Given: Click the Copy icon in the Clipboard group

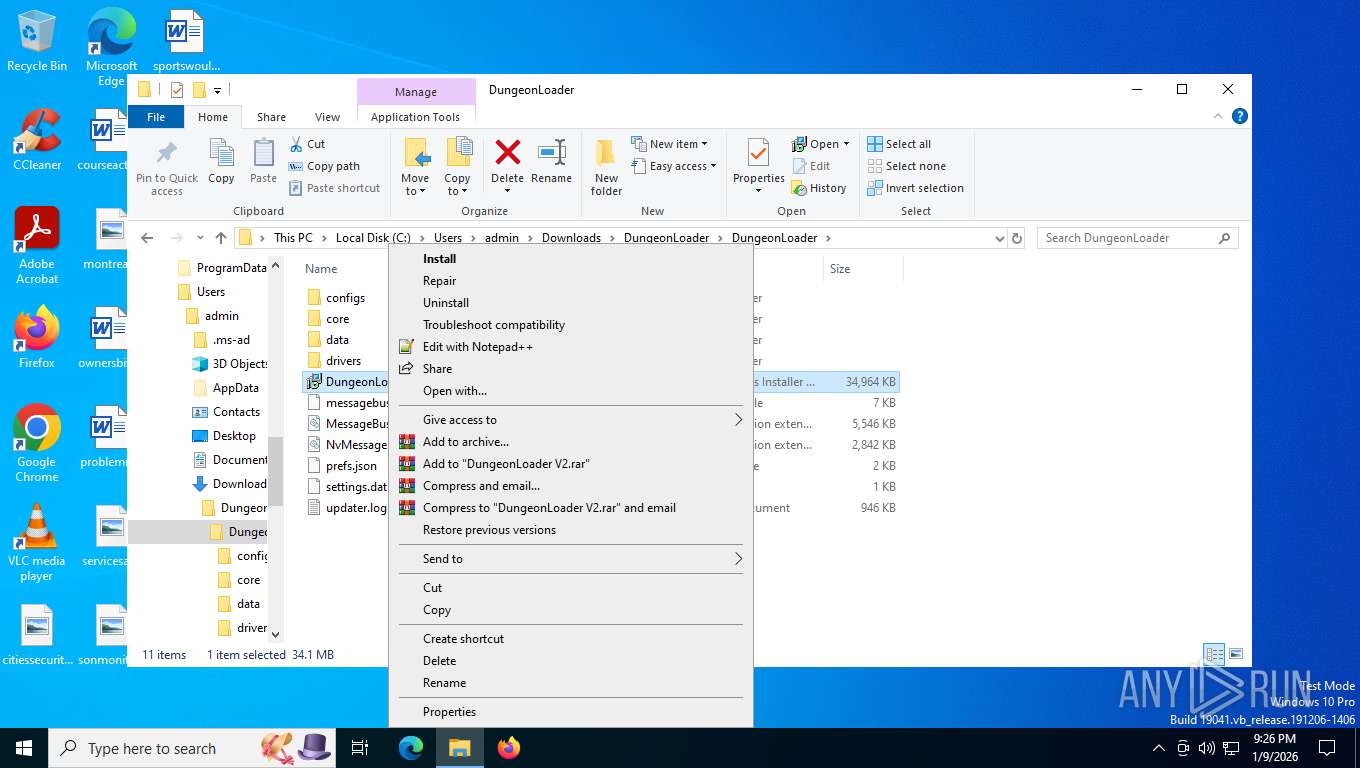Looking at the screenshot, I should pos(221,153).
